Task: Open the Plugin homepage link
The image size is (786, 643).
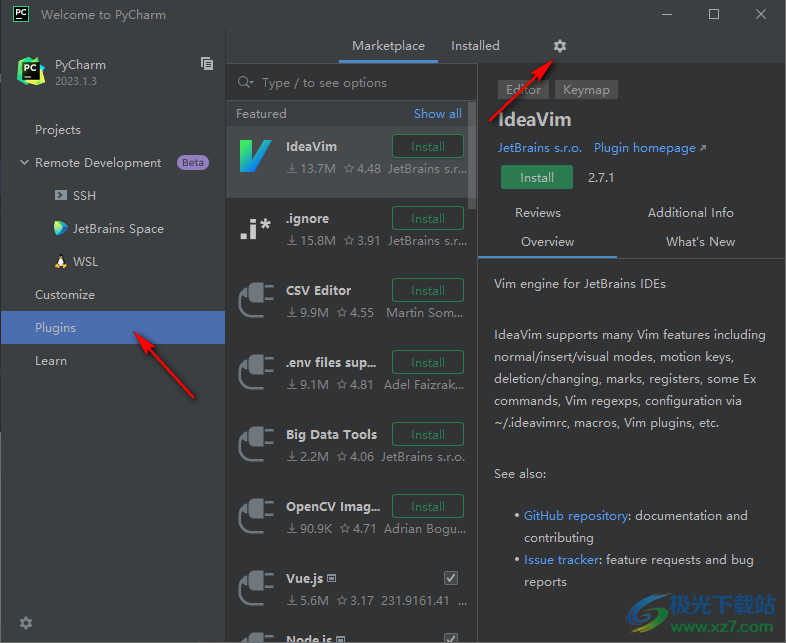Action: click(x=650, y=148)
